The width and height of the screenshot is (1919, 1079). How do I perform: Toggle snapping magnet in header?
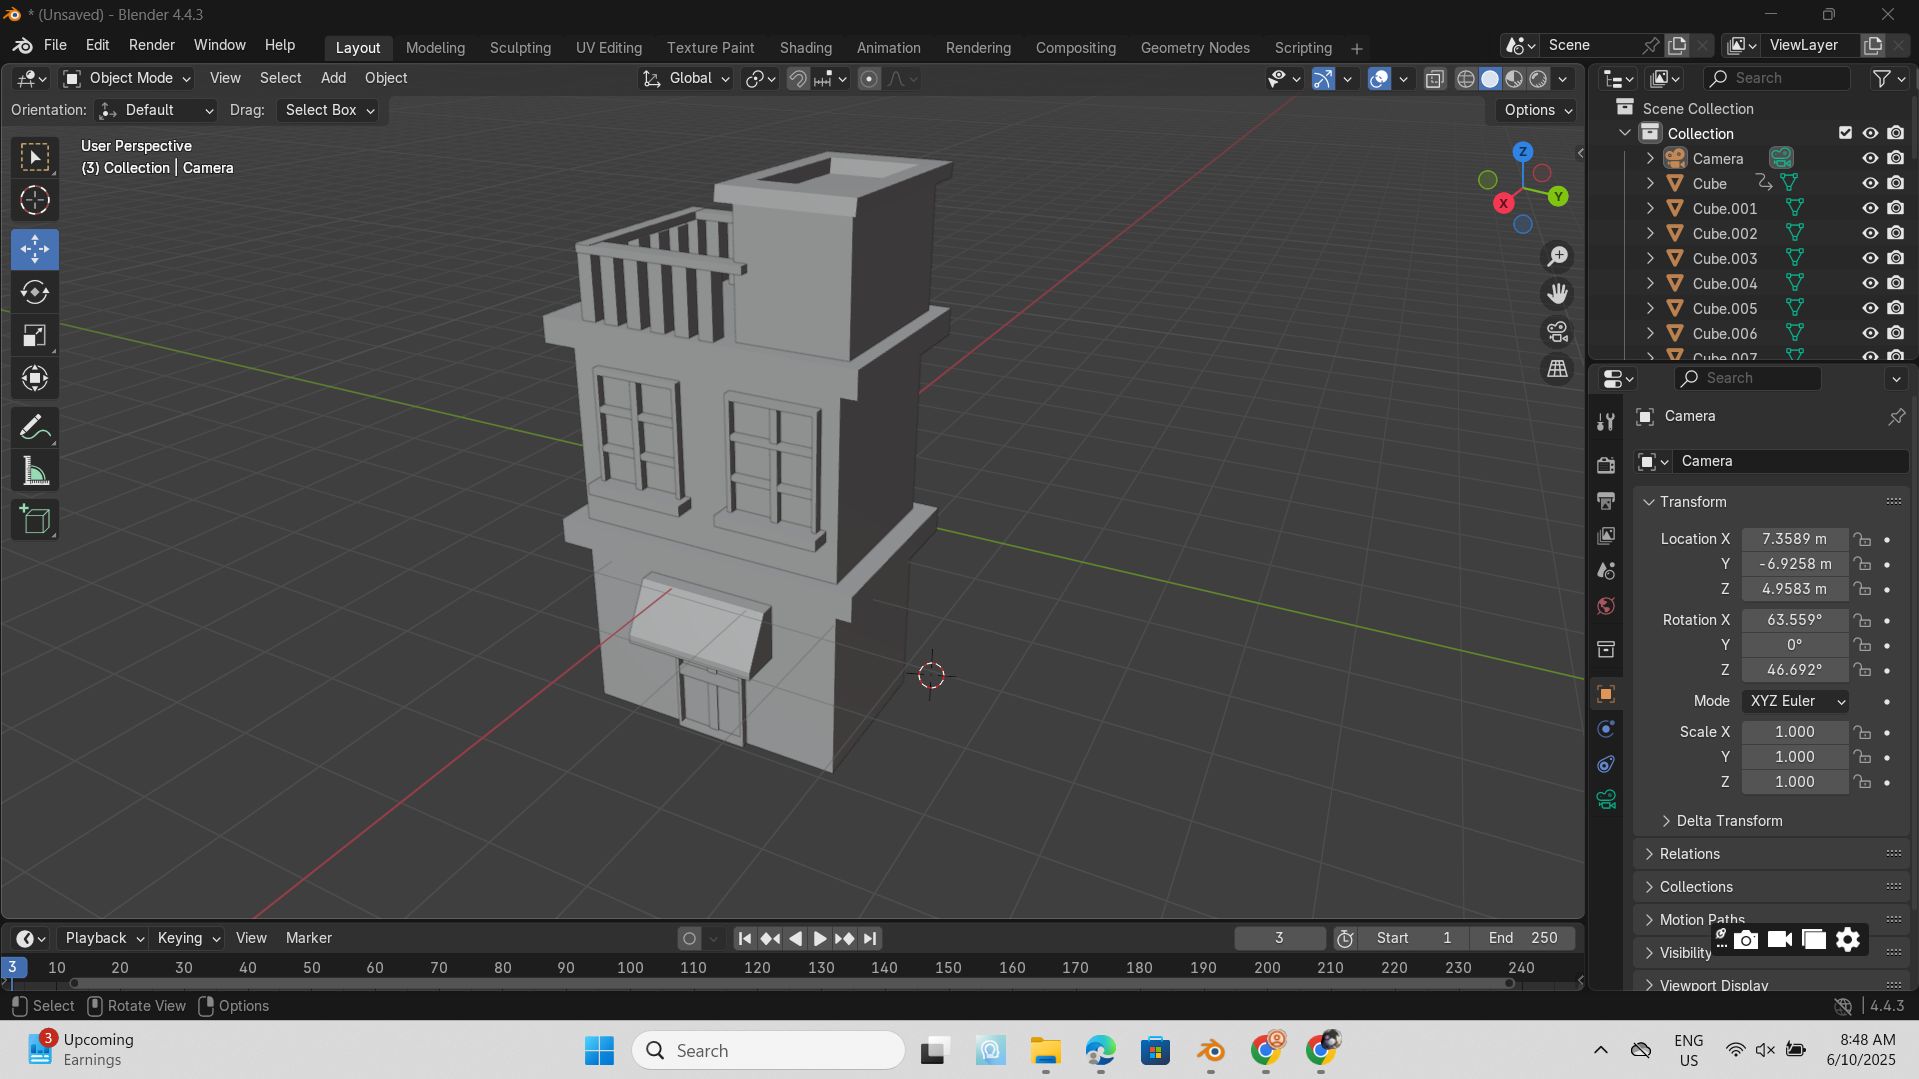[797, 79]
